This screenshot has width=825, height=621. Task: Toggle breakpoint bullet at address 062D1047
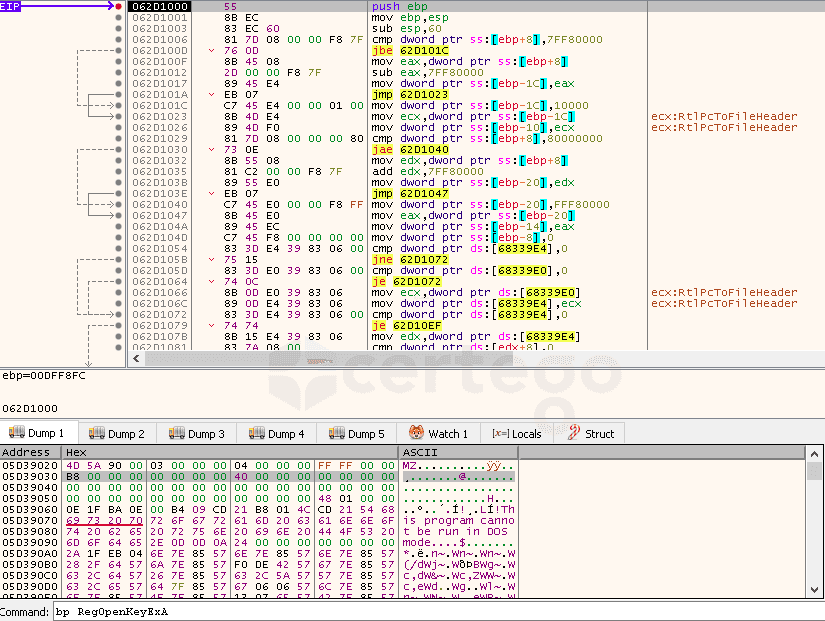(119, 215)
